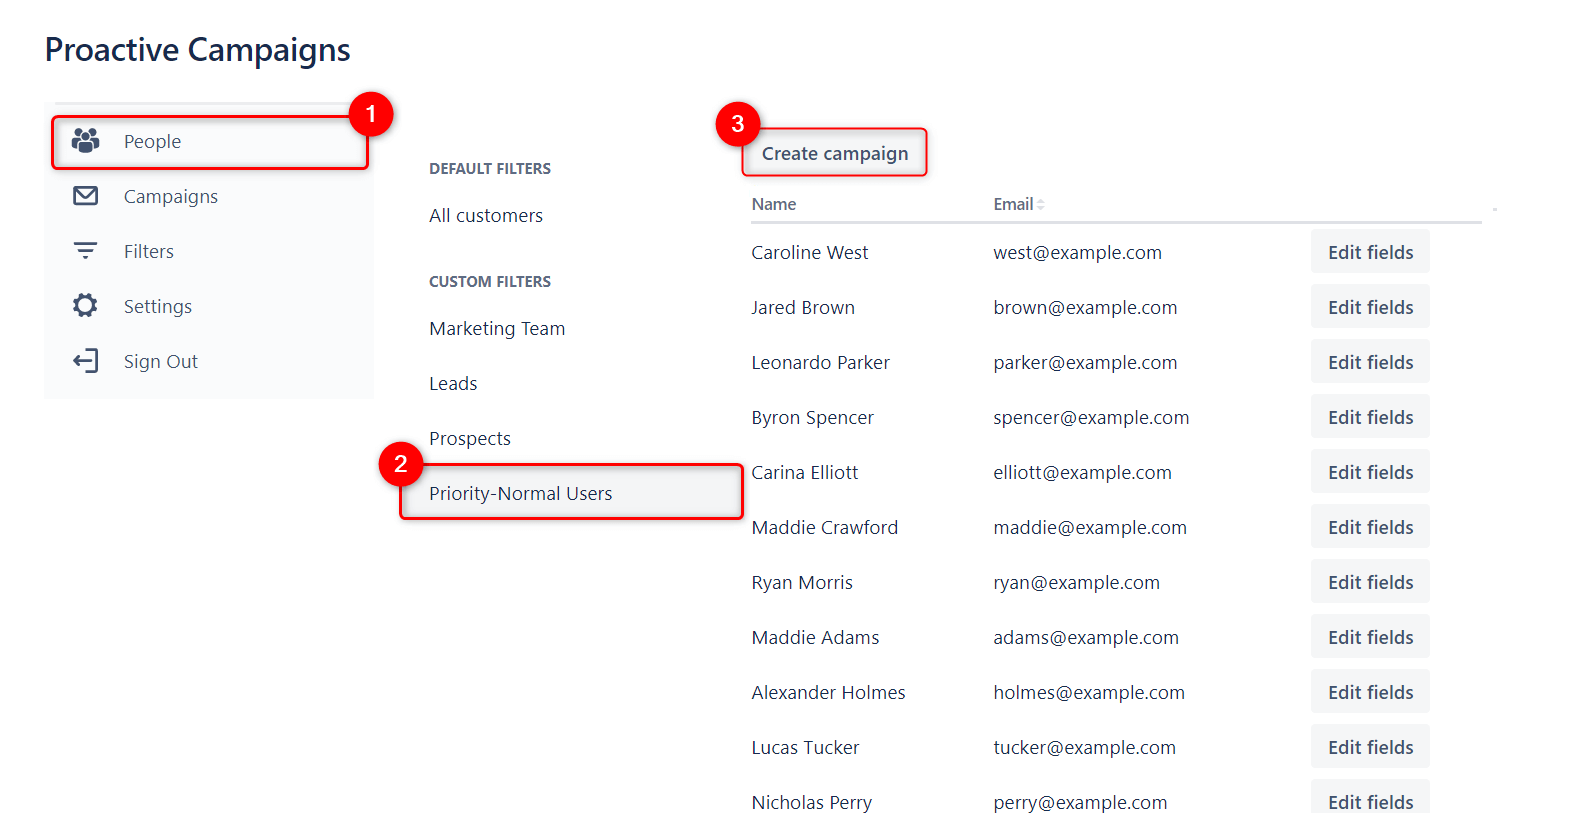Click email holmes@example.com
This screenshot has height=813, width=1579.
click(1089, 693)
